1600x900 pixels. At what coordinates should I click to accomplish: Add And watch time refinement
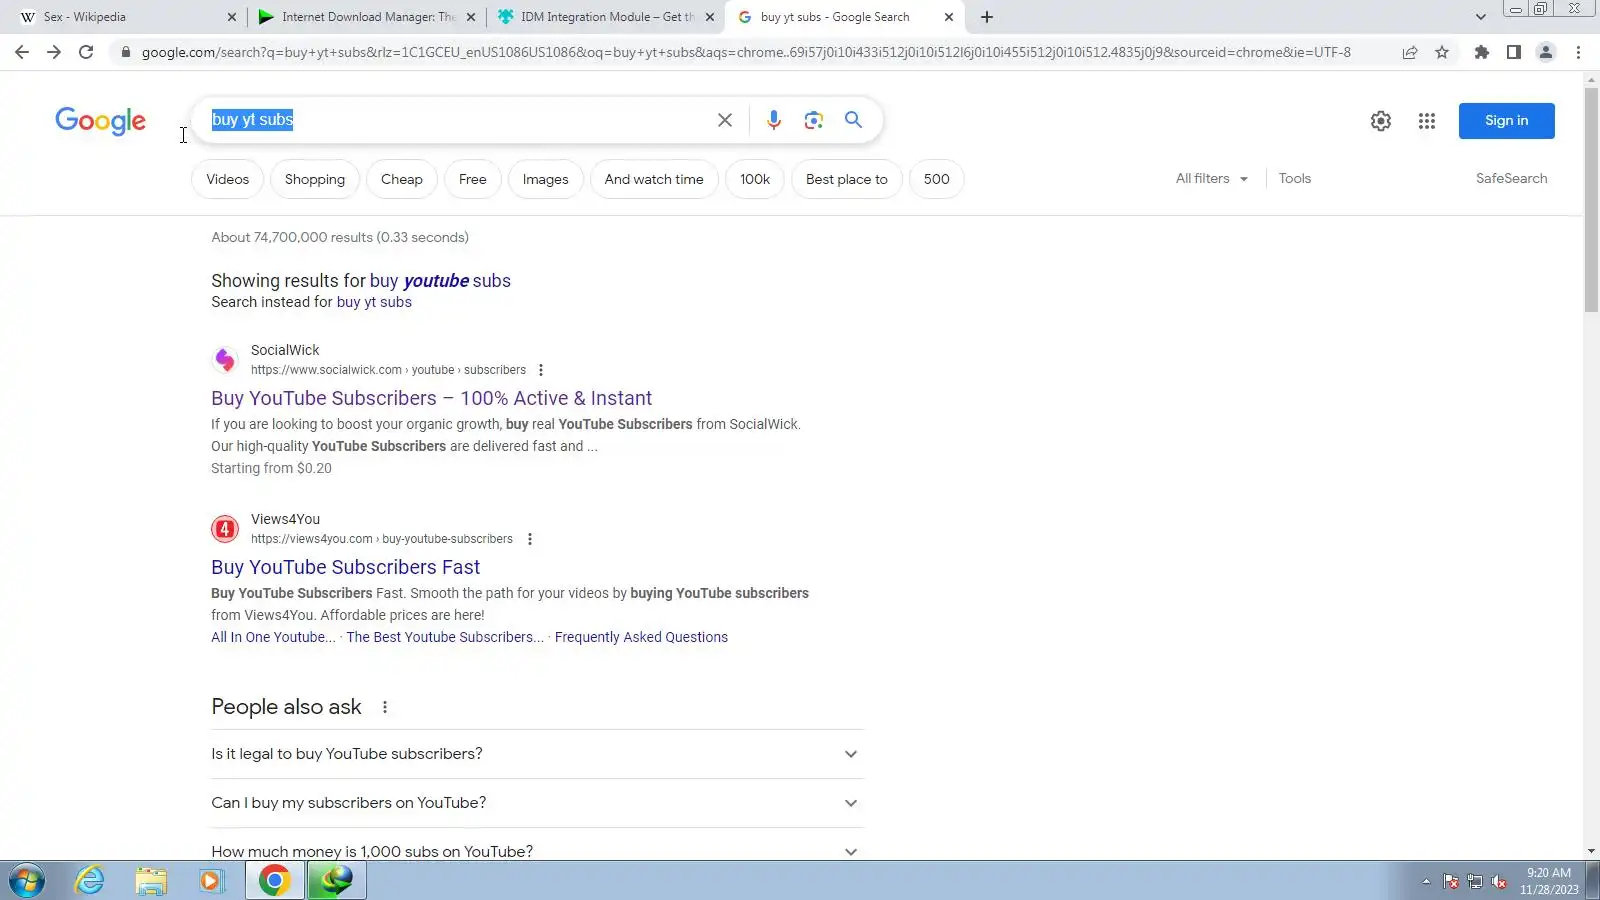[x=654, y=179]
